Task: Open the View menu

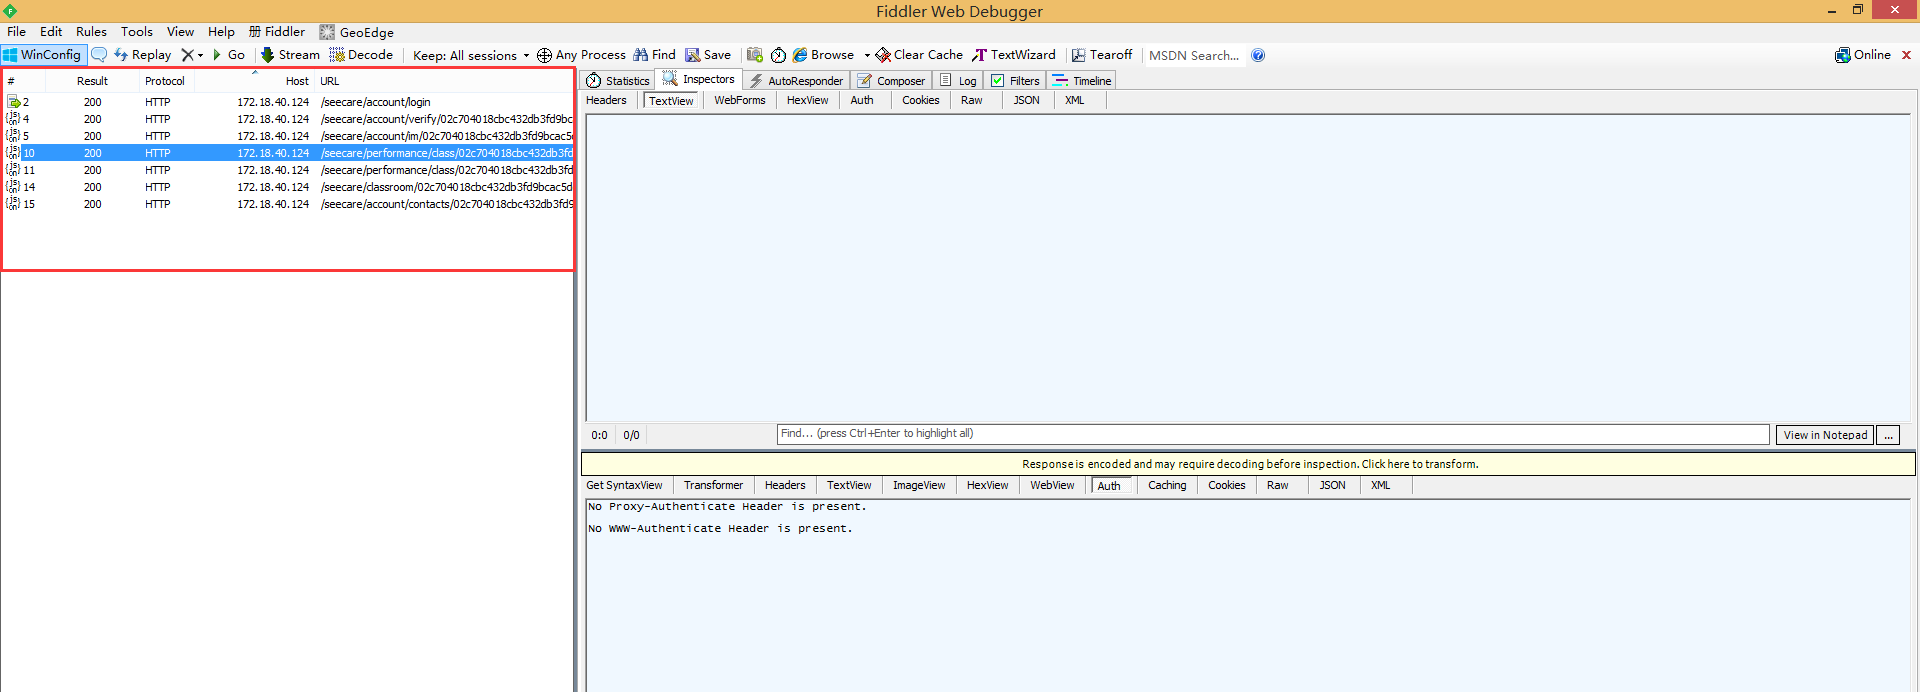Action: coord(180,32)
